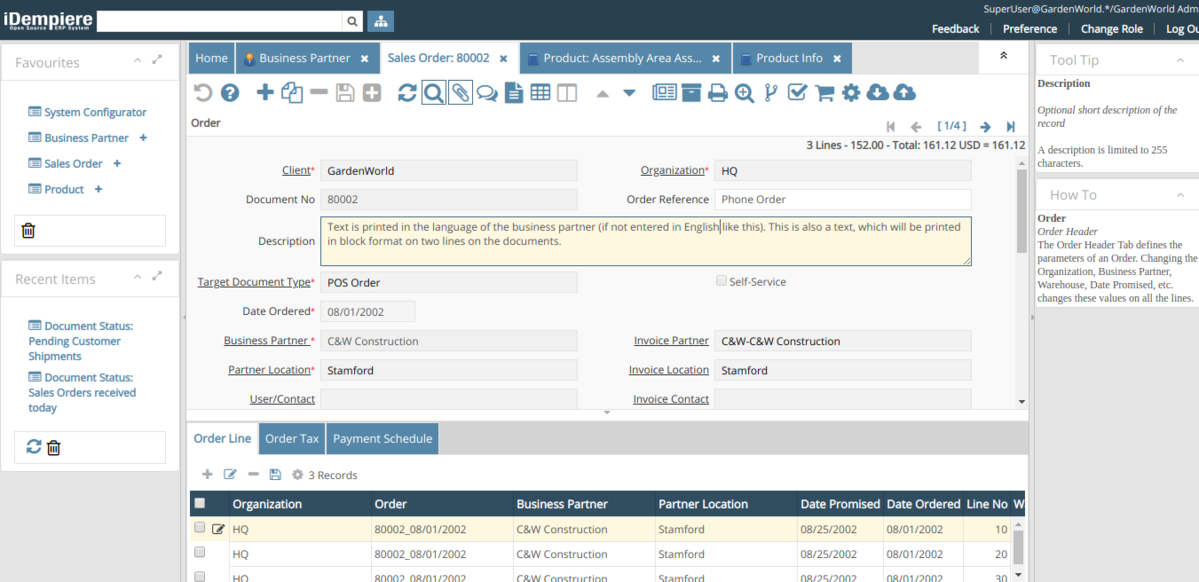Image resolution: width=1199 pixels, height=582 pixels.
Task: Click the Help question mark icon
Action: pyautogui.click(x=230, y=93)
